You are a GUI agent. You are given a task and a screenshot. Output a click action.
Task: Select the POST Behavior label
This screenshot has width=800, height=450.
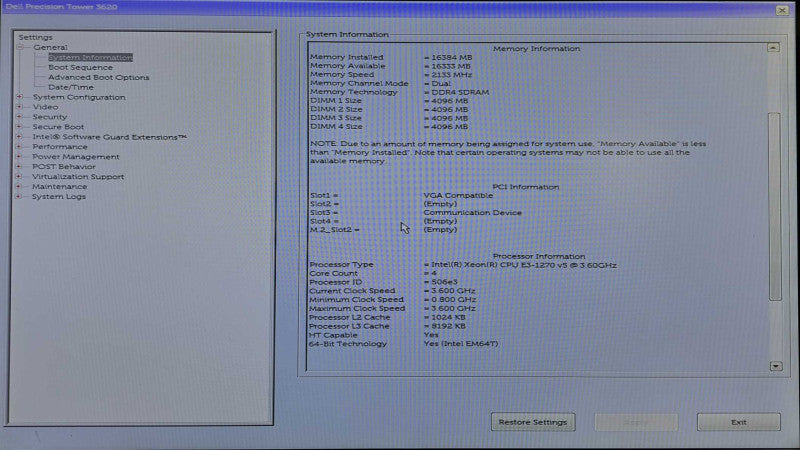pyautogui.click(x=64, y=166)
